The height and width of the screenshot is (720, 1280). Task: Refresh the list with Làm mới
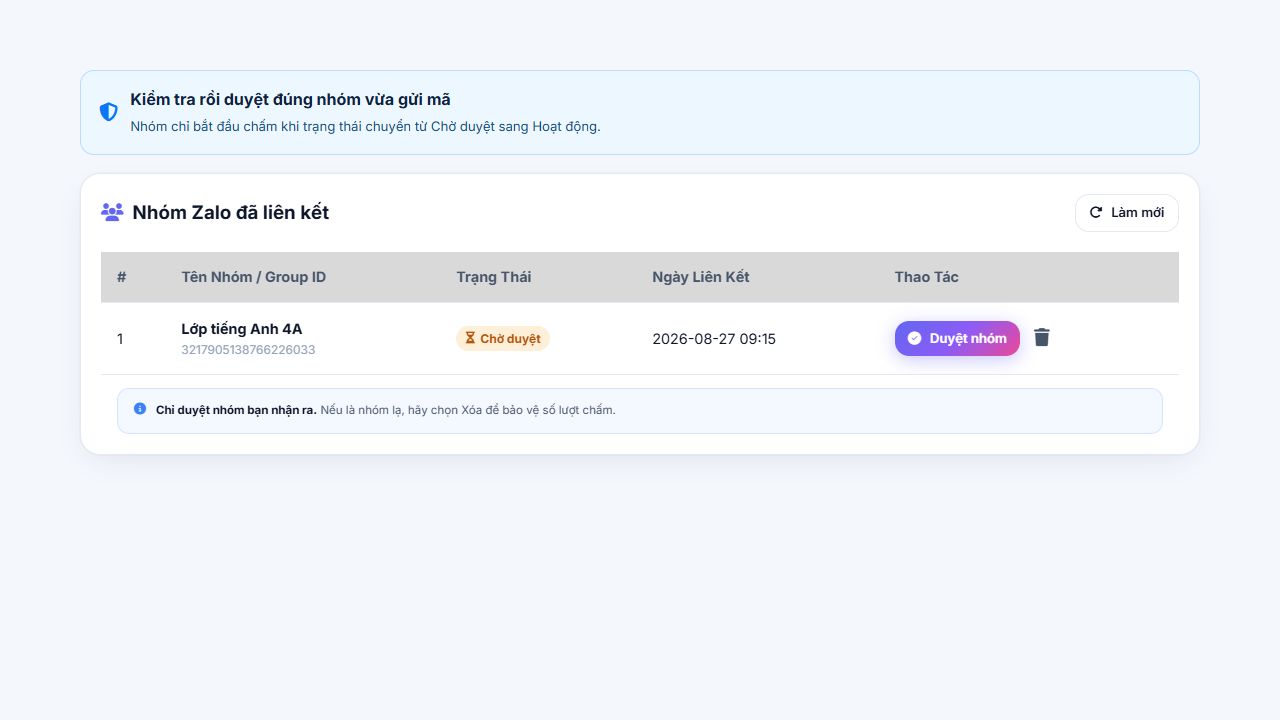point(1127,213)
